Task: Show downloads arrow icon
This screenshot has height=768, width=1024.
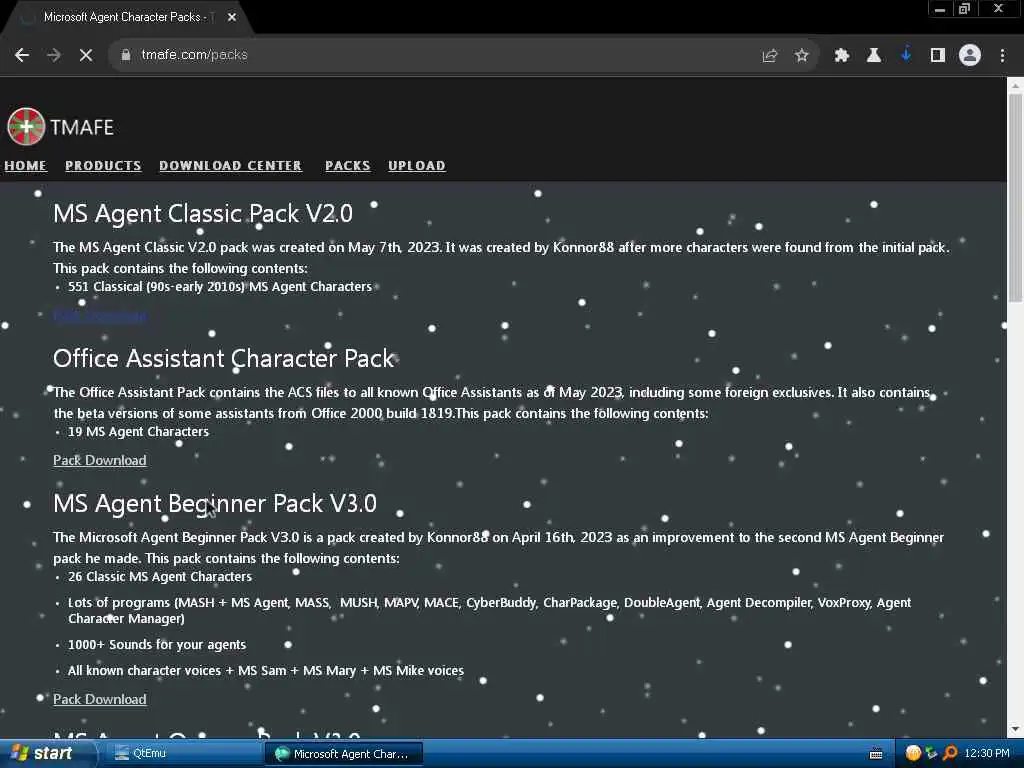Action: pos(906,55)
